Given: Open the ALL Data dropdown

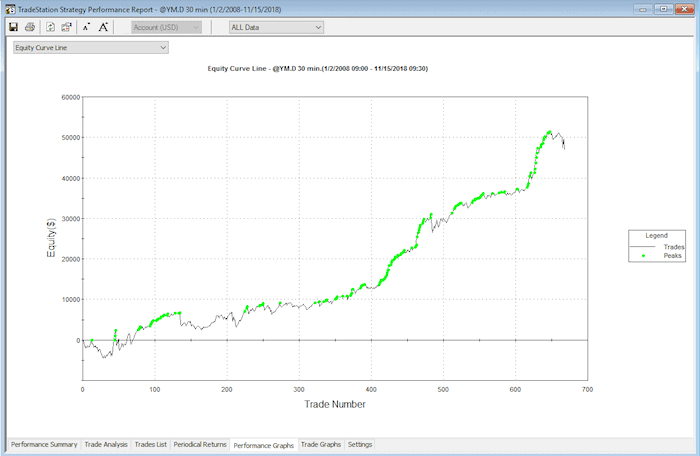Looking at the screenshot, I should pos(276,27).
